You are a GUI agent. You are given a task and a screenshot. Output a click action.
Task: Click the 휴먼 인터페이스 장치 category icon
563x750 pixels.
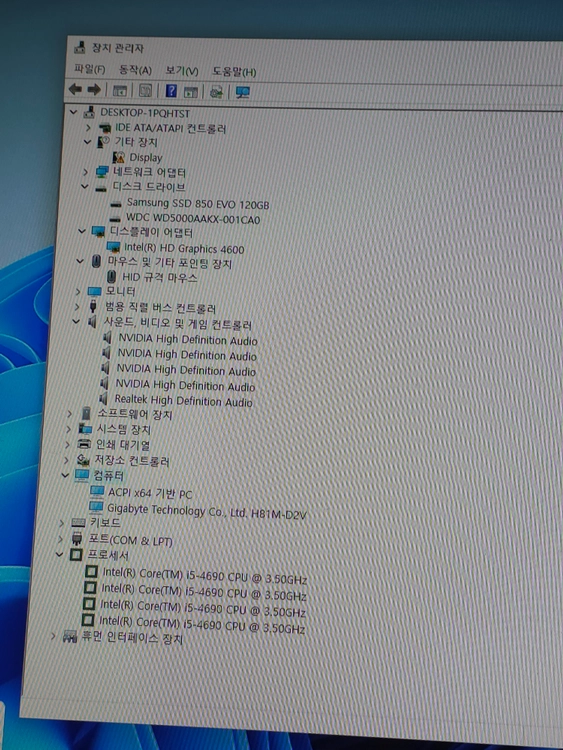click(70, 637)
